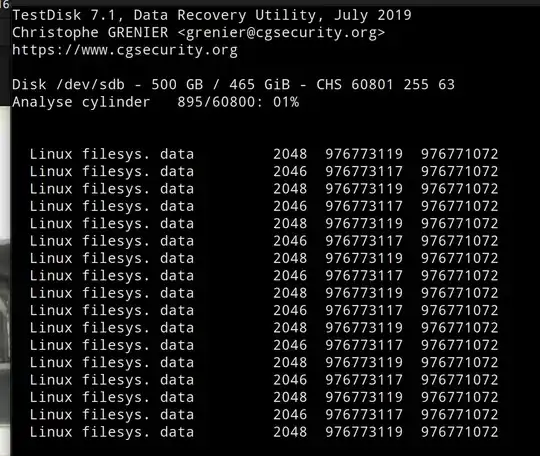Select the bottommost Linux filesys. data entry
The height and width of the screenshot is (456, 540).
pyautogui.click(x=264, y=432)
